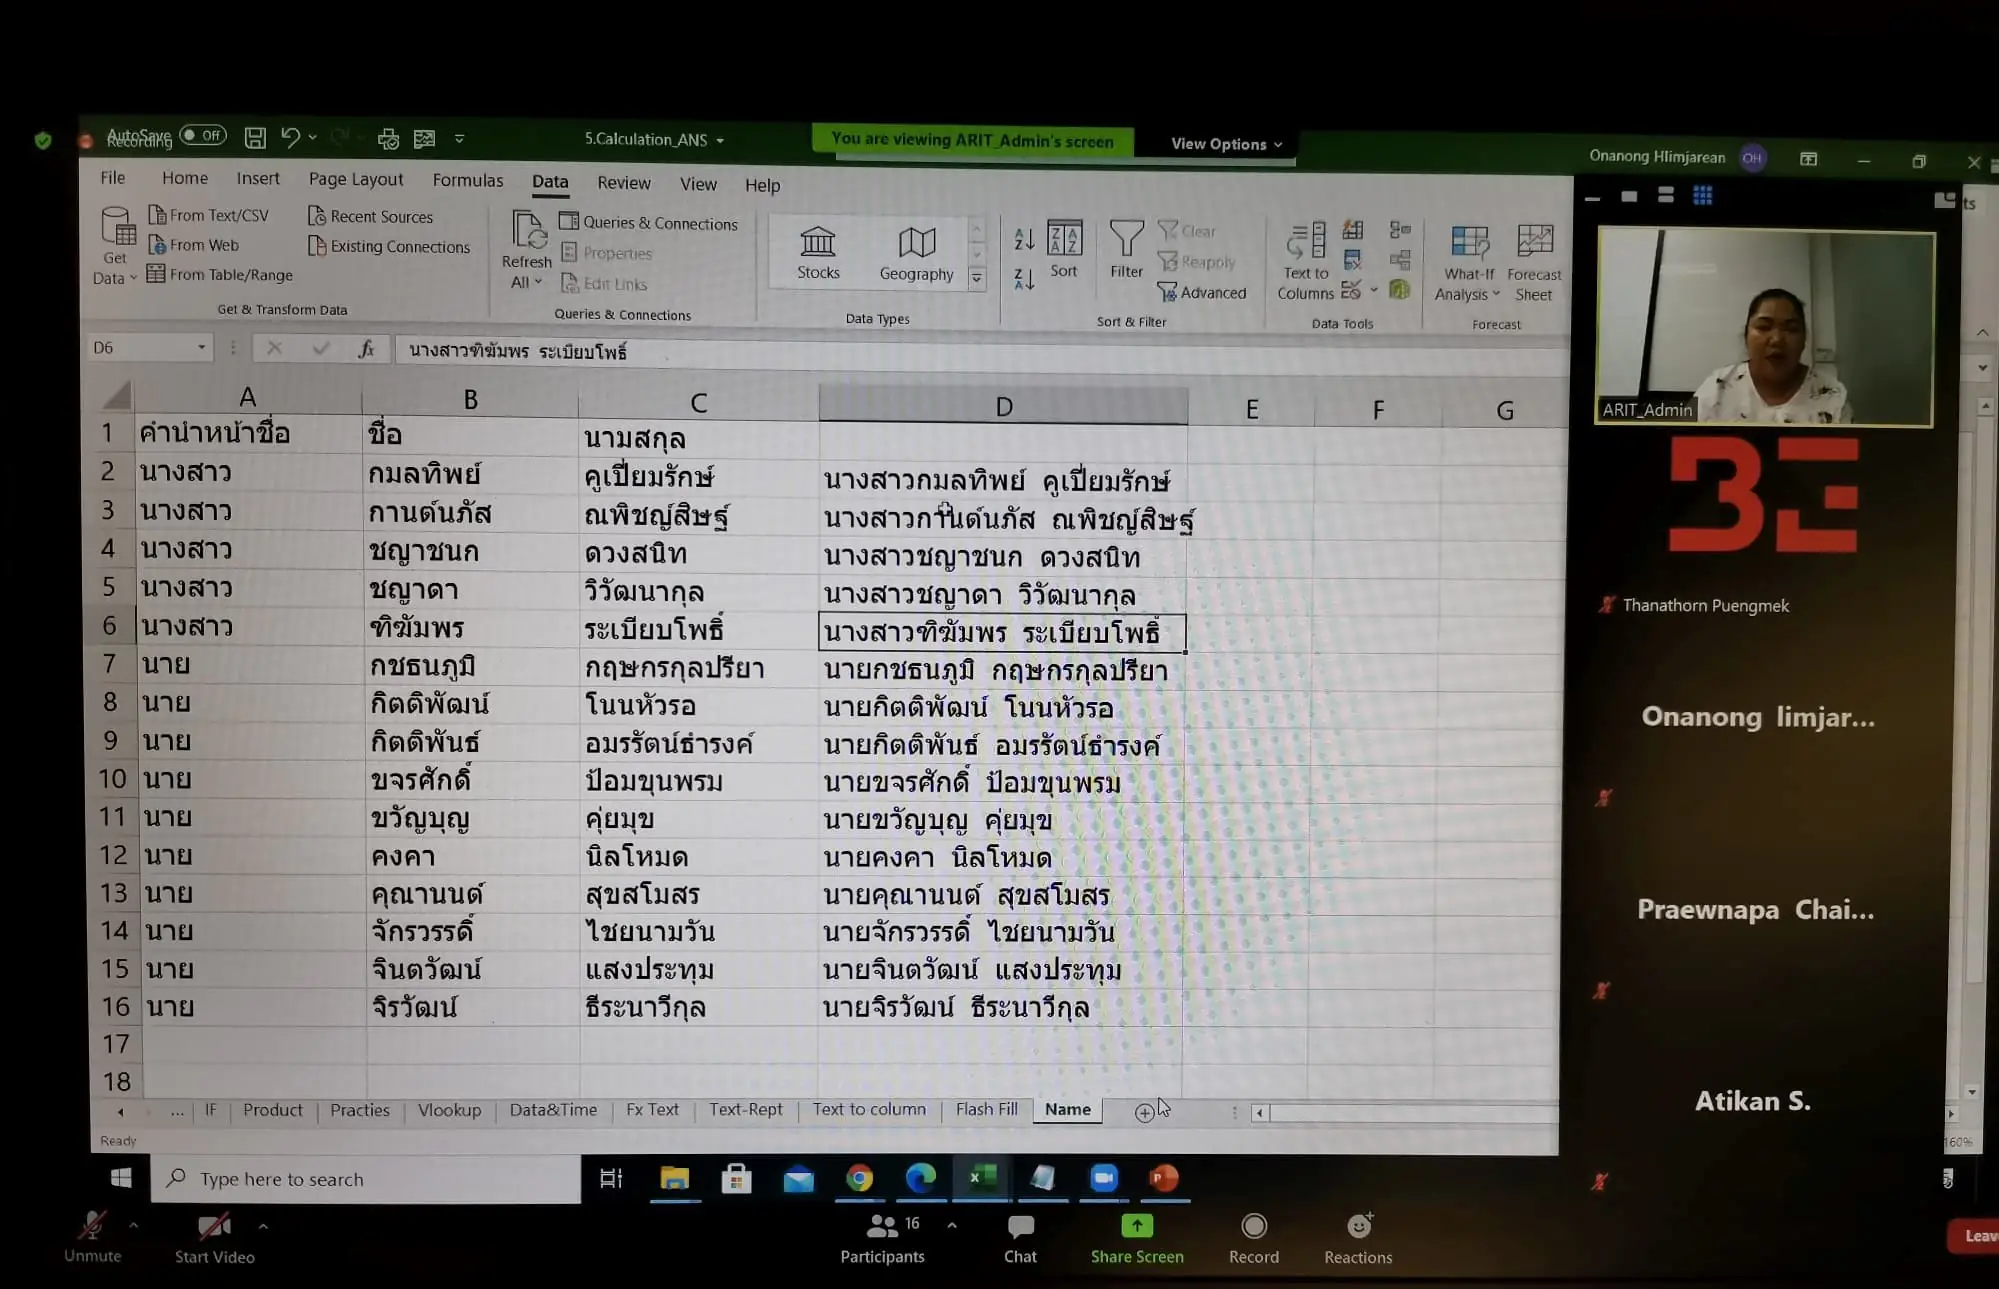Click the Share Screen button
Viewport: 1999px width, 1289px height.
(x=1136, y=1237)
